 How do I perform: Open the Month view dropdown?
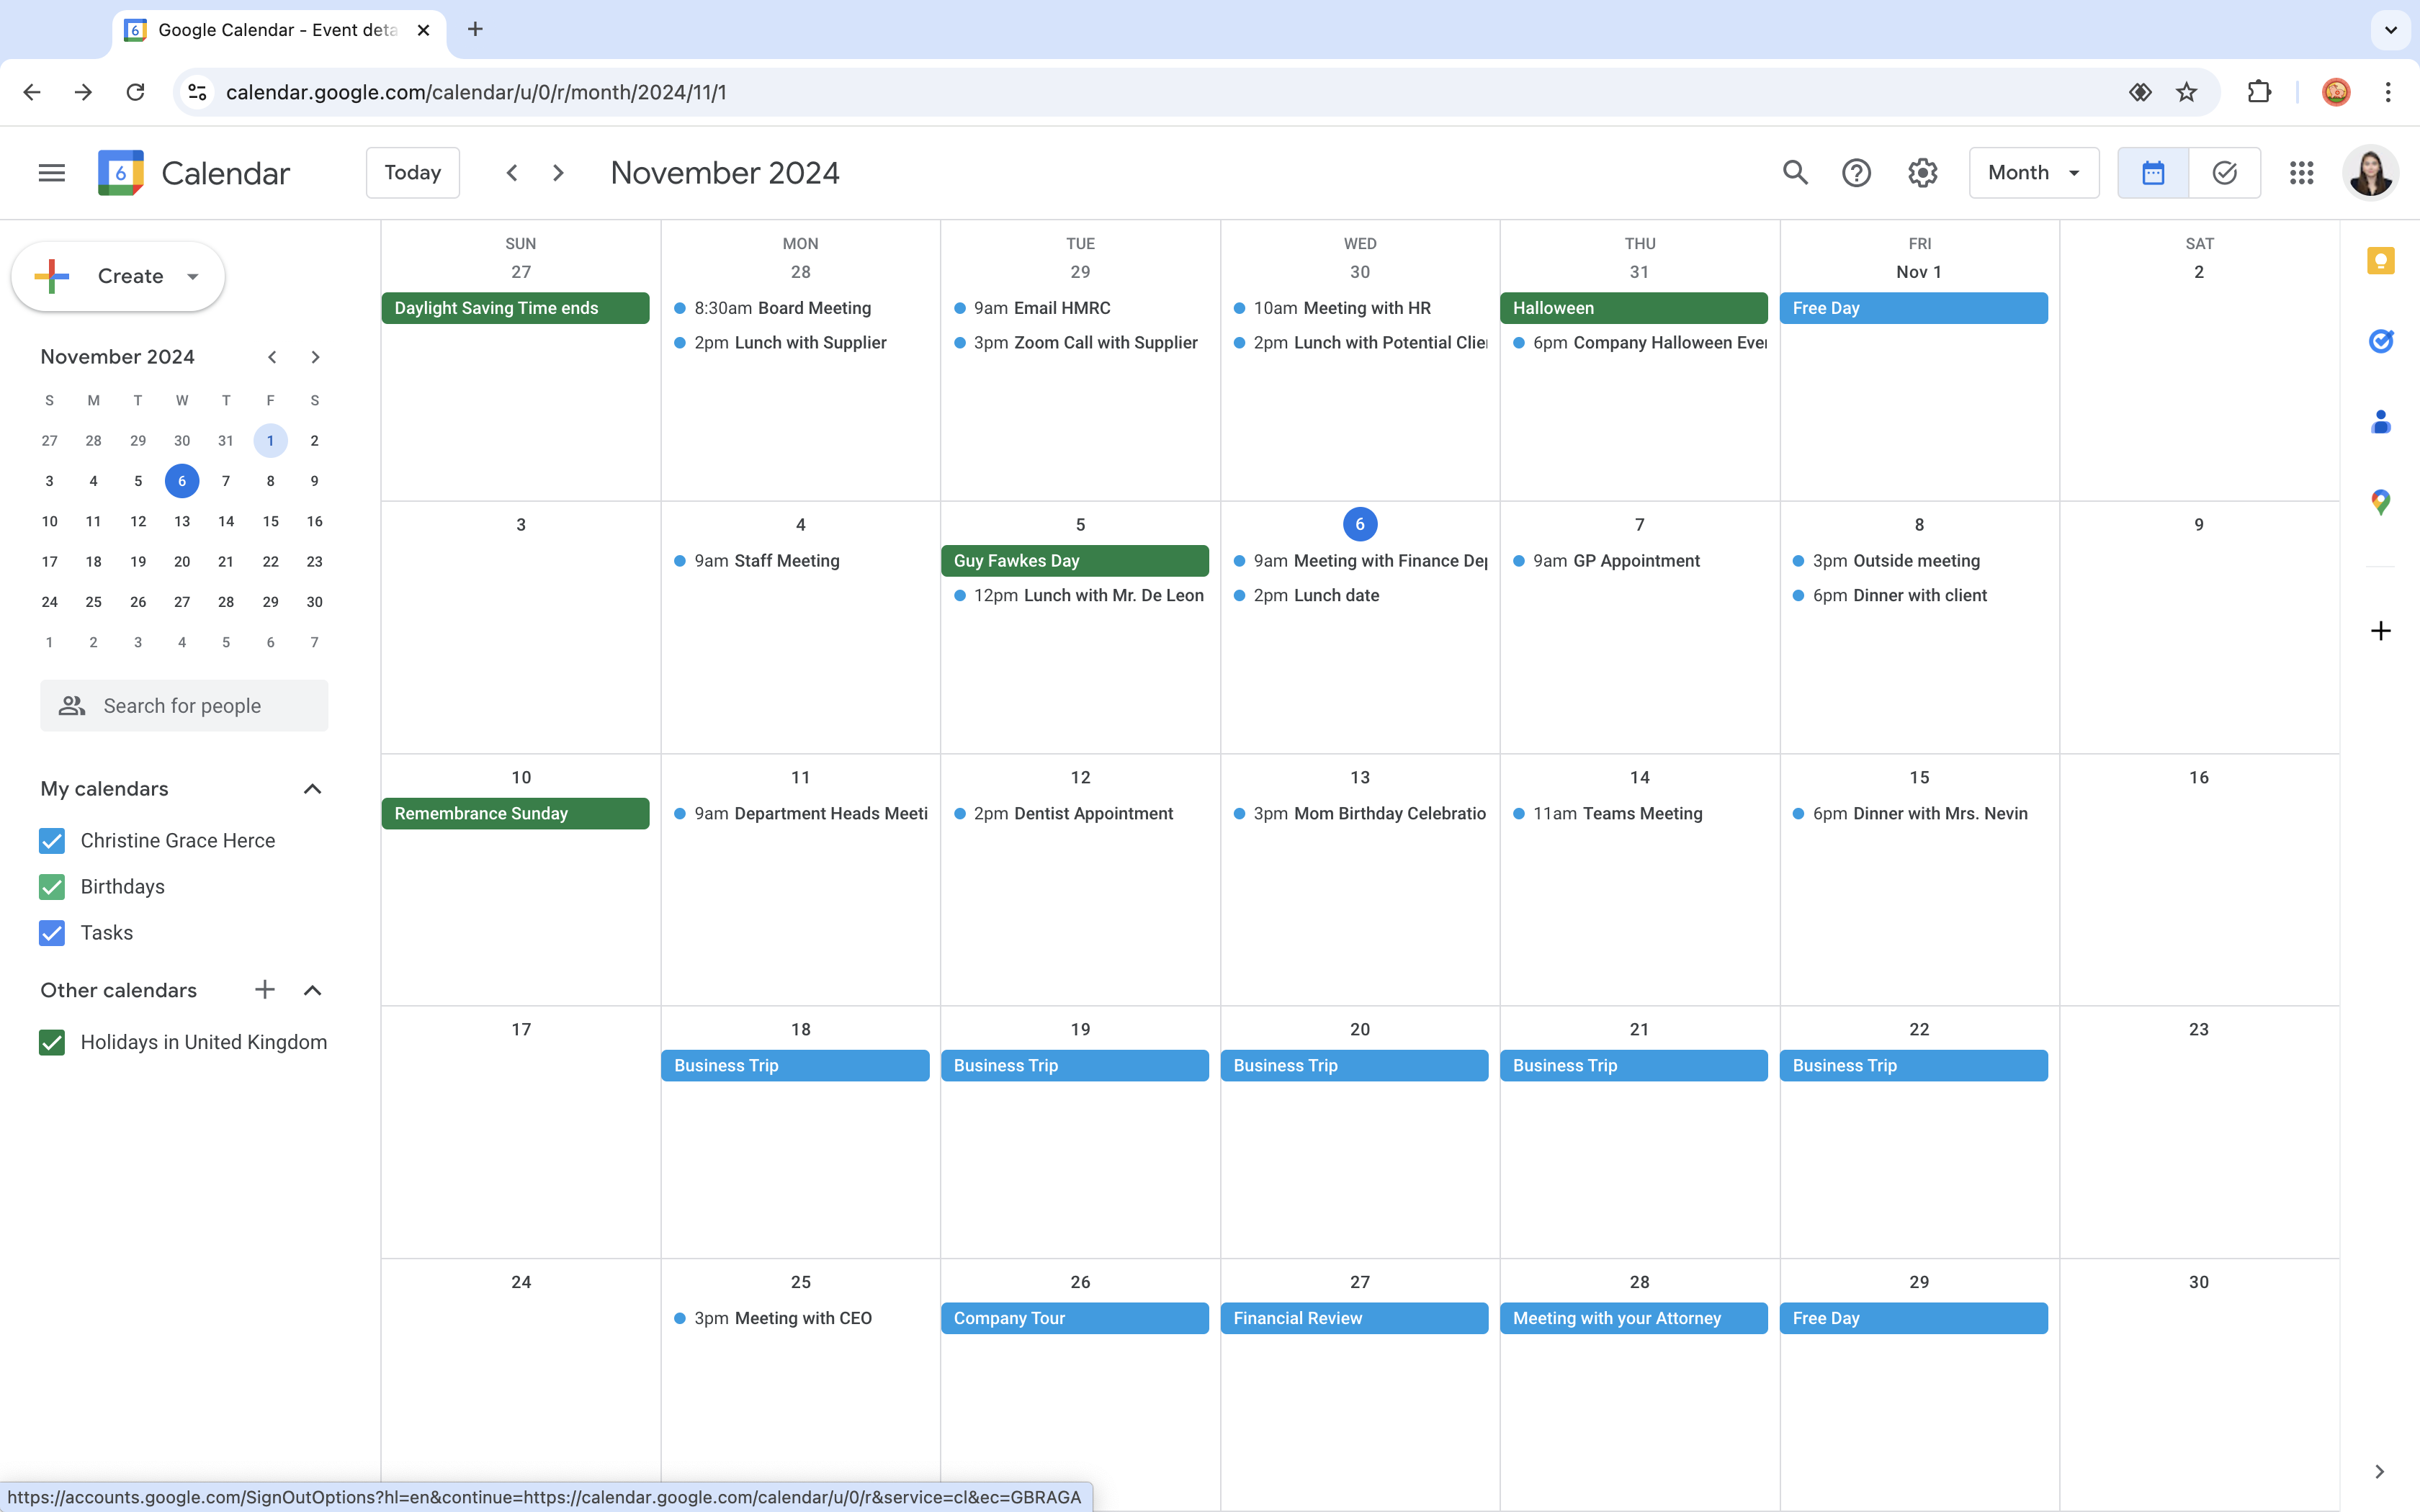(2033, 173)
